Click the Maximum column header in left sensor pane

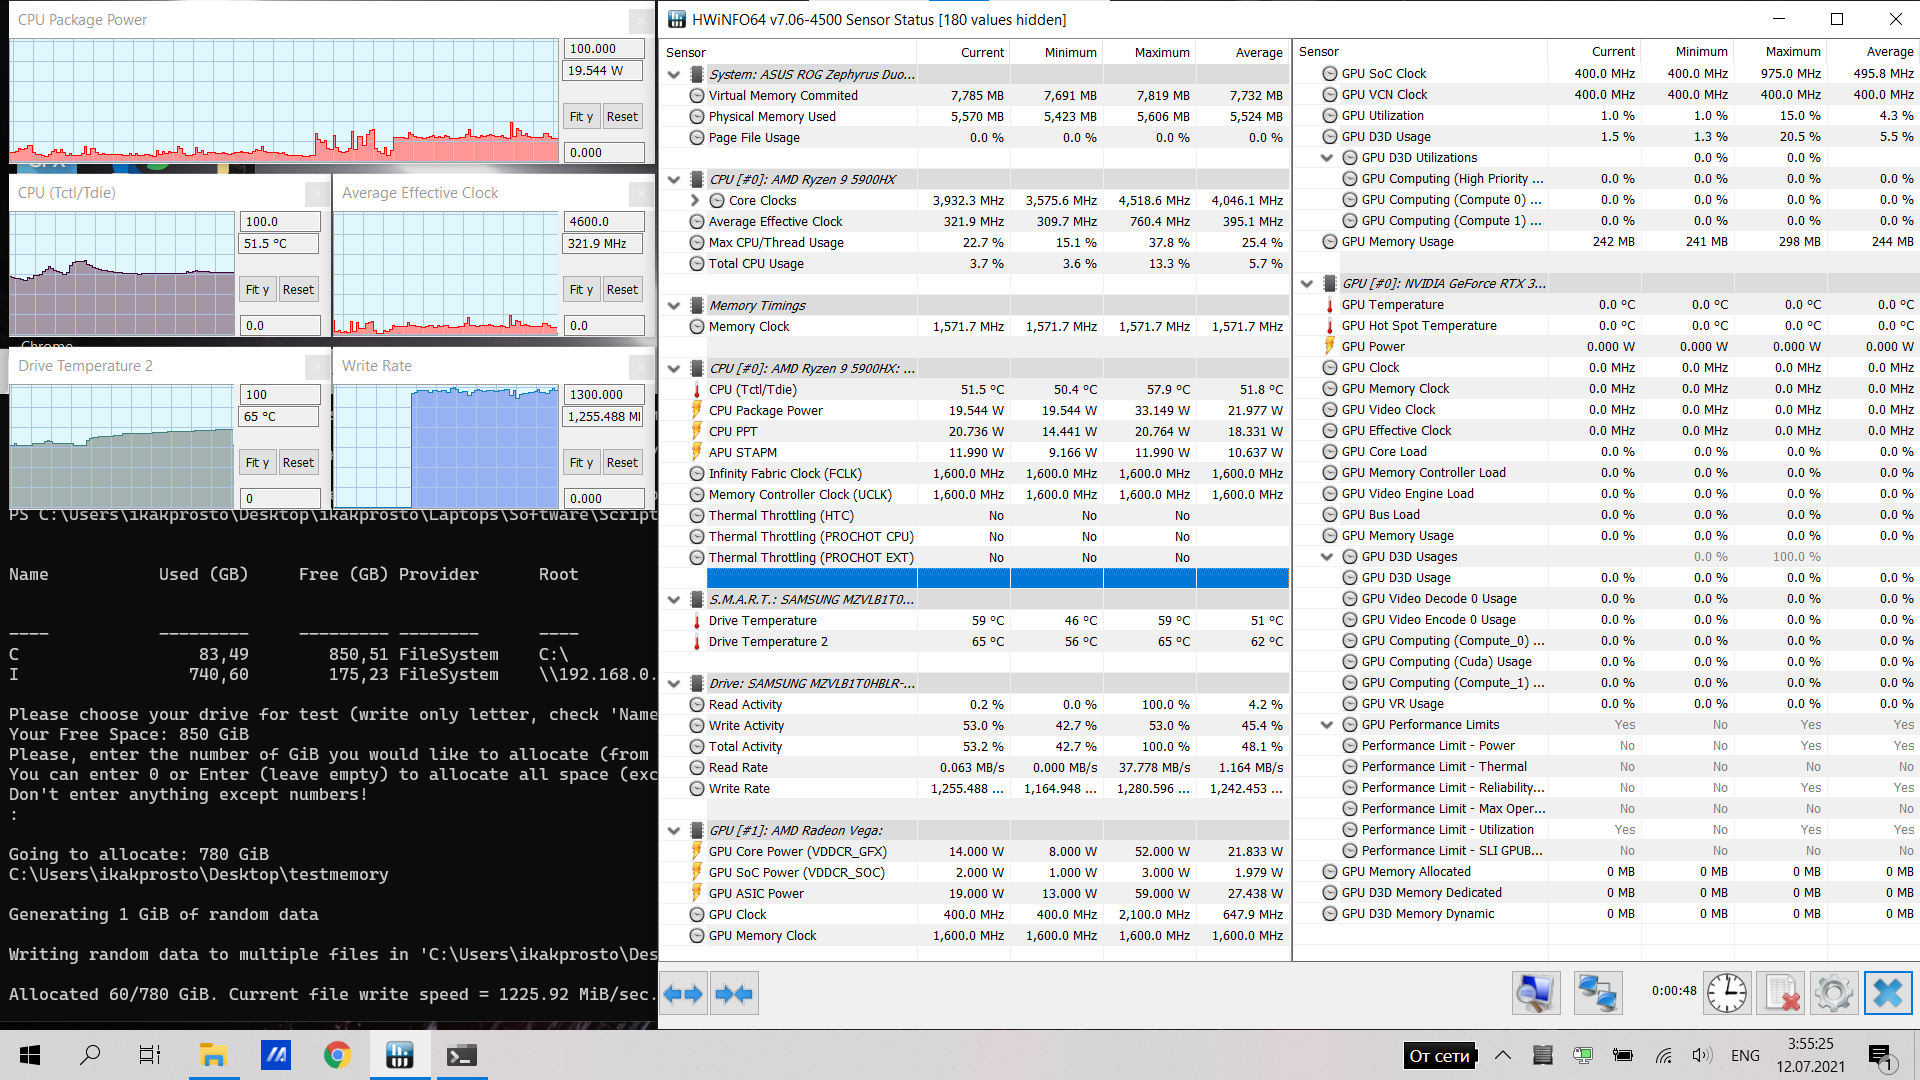(1150, 52)
